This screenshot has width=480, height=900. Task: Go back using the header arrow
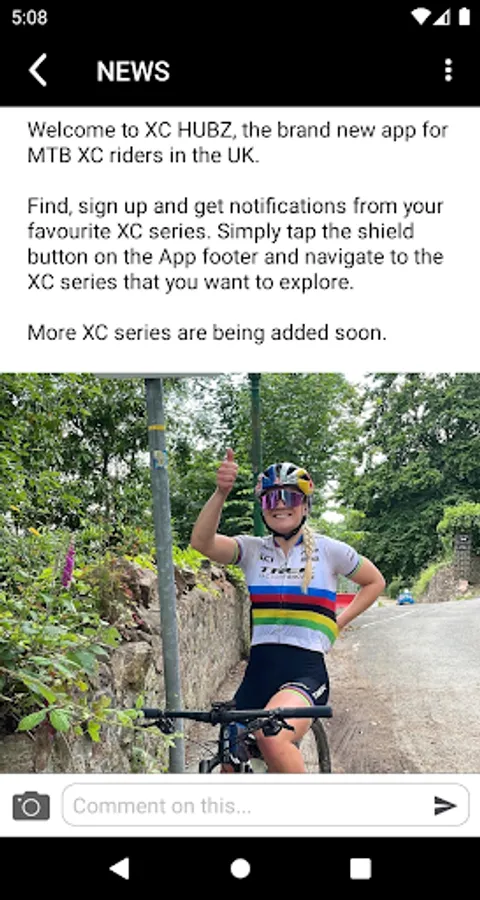(38, 71)
